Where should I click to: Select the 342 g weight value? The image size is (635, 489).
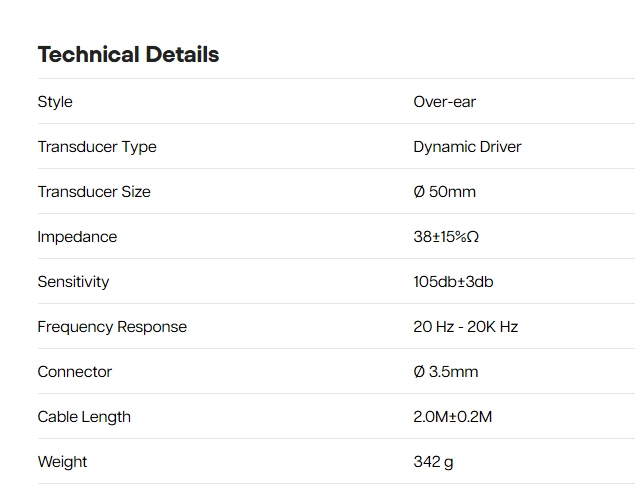coord(433,462)
